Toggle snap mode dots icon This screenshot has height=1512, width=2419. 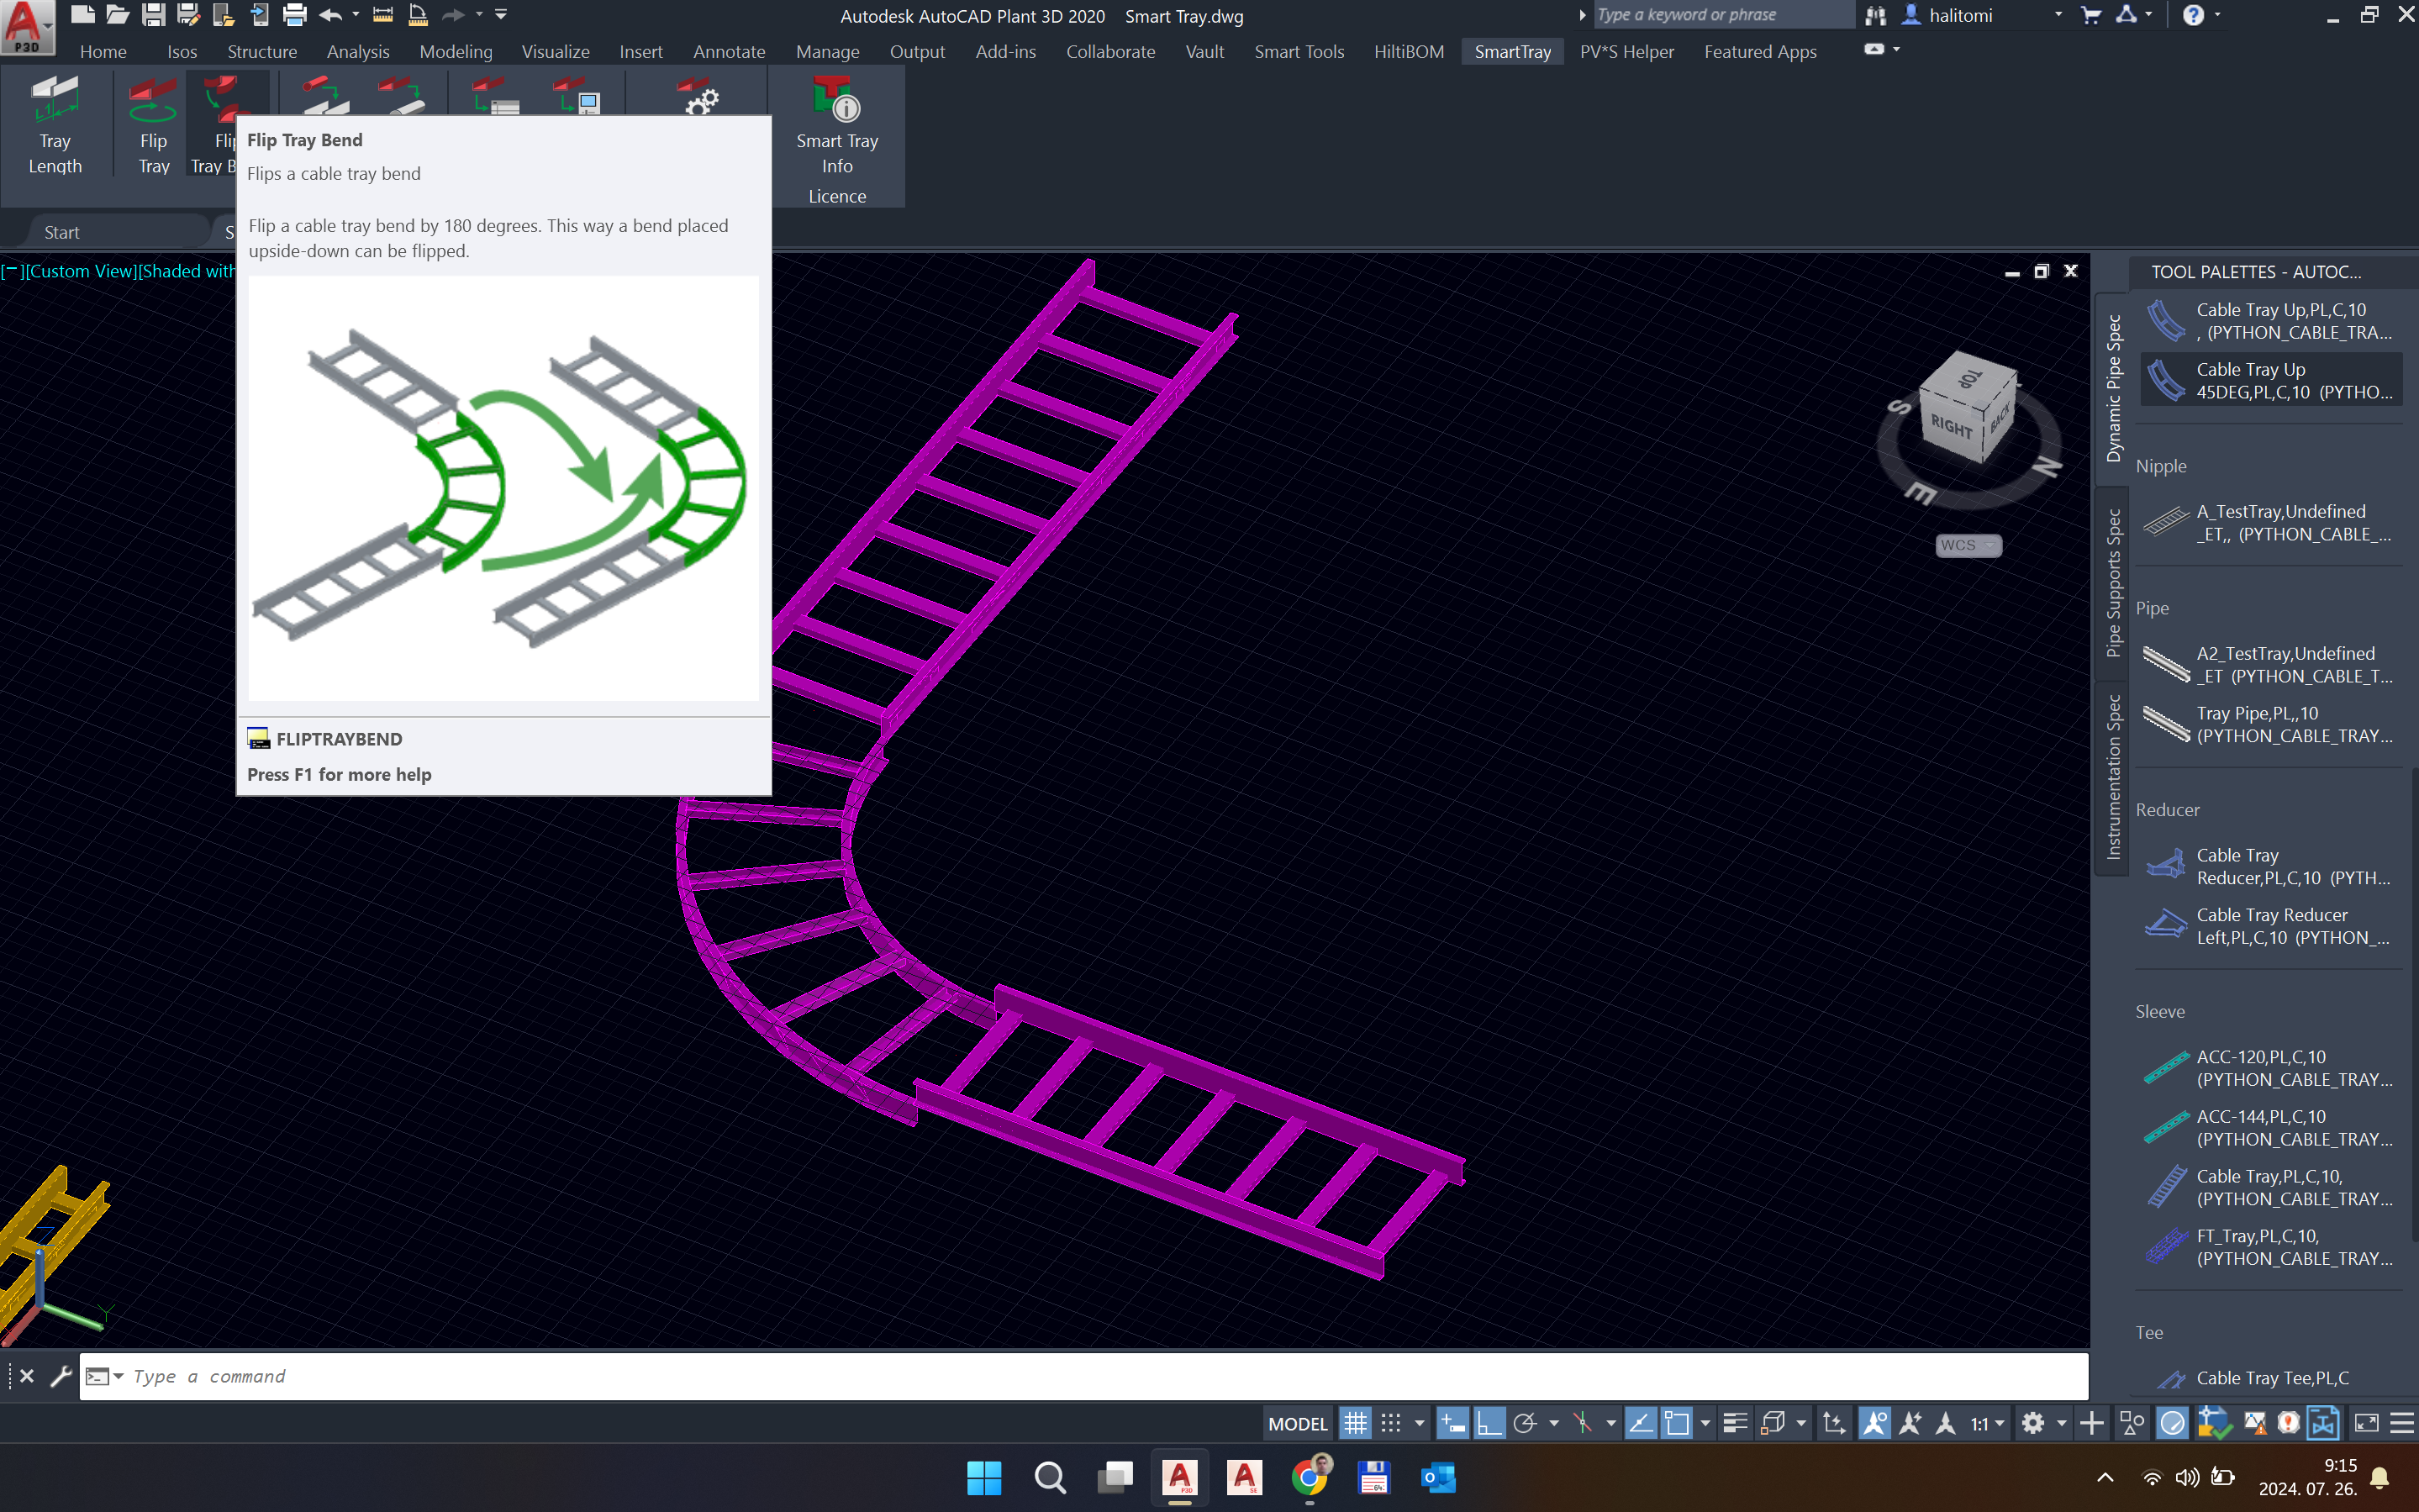1391,1423
